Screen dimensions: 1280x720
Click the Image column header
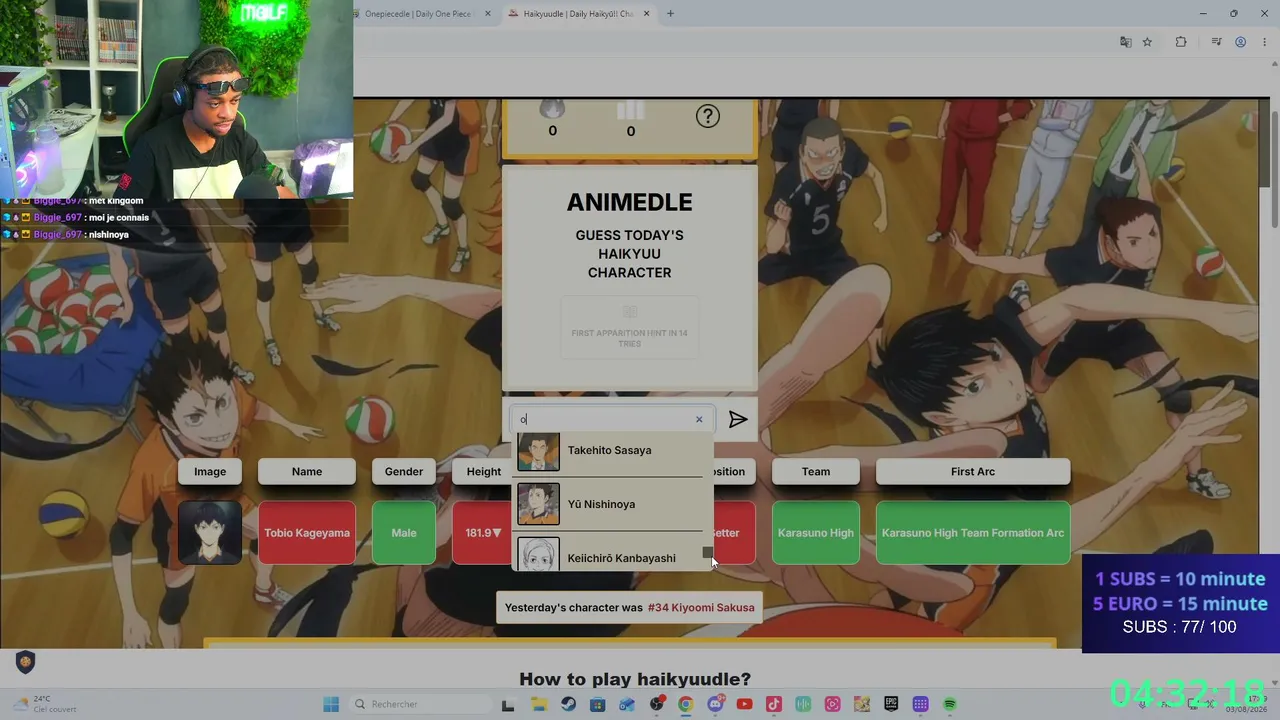point(210,472)
